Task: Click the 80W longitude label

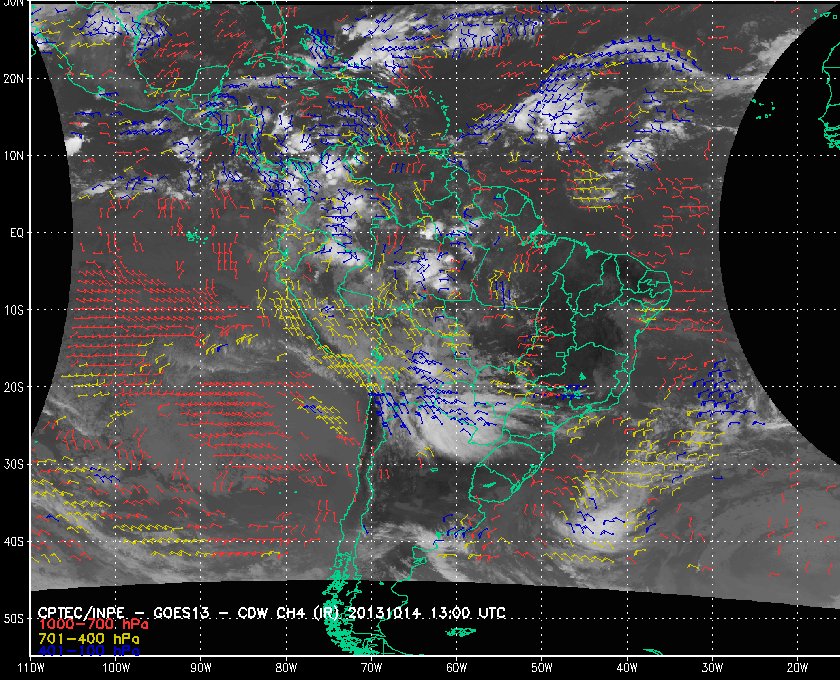Action: click(x=286, y=667)
